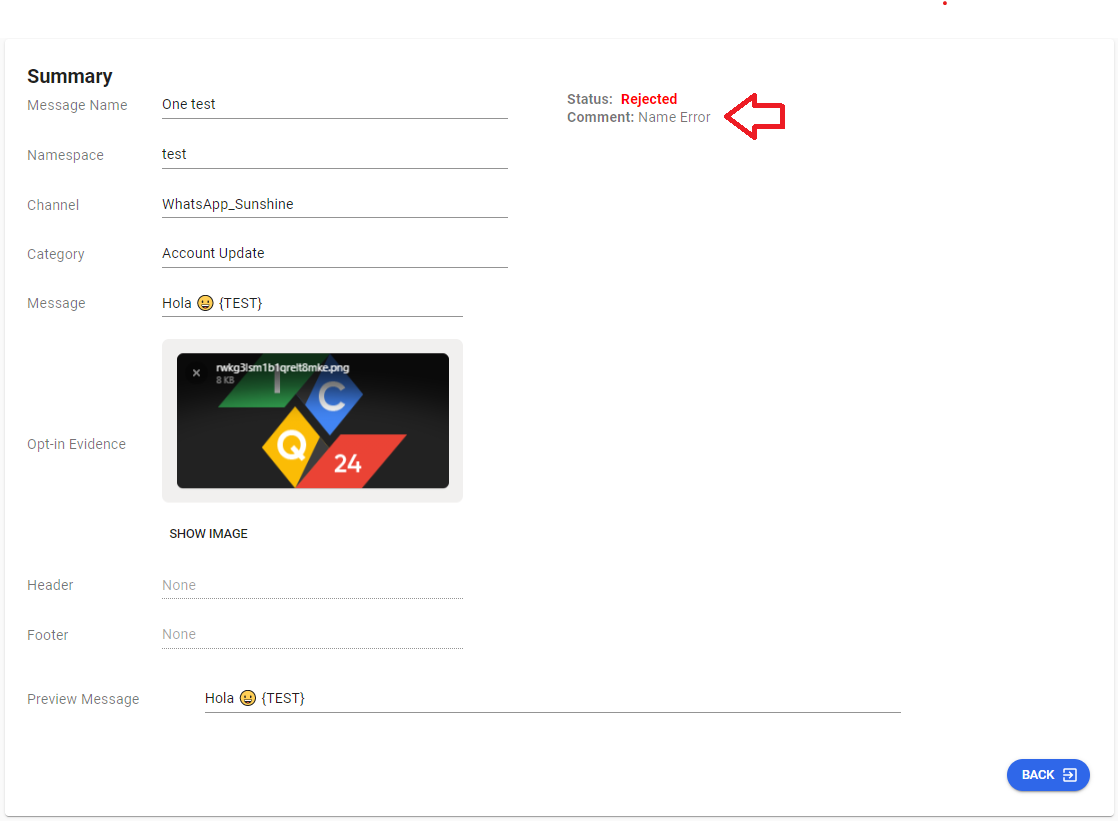The width and height of the screenshot is (1118, 821).
Task: Click the emoji in the Preview Message field
Action: [x=248, y=699]
